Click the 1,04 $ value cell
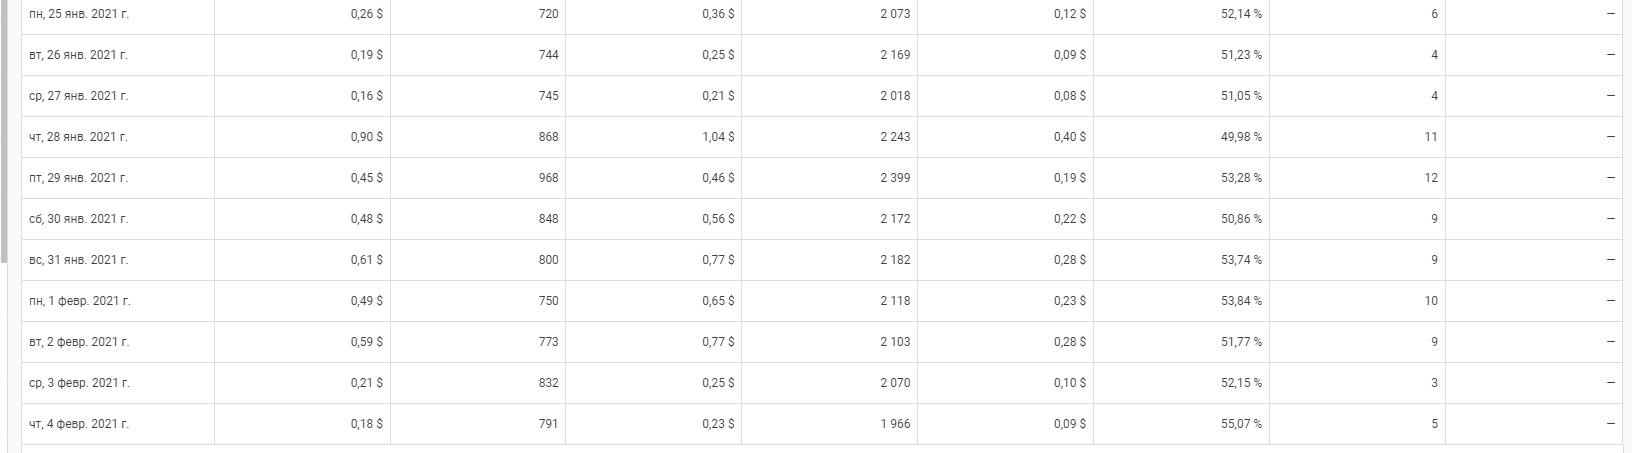 click(x=717, y=137)
